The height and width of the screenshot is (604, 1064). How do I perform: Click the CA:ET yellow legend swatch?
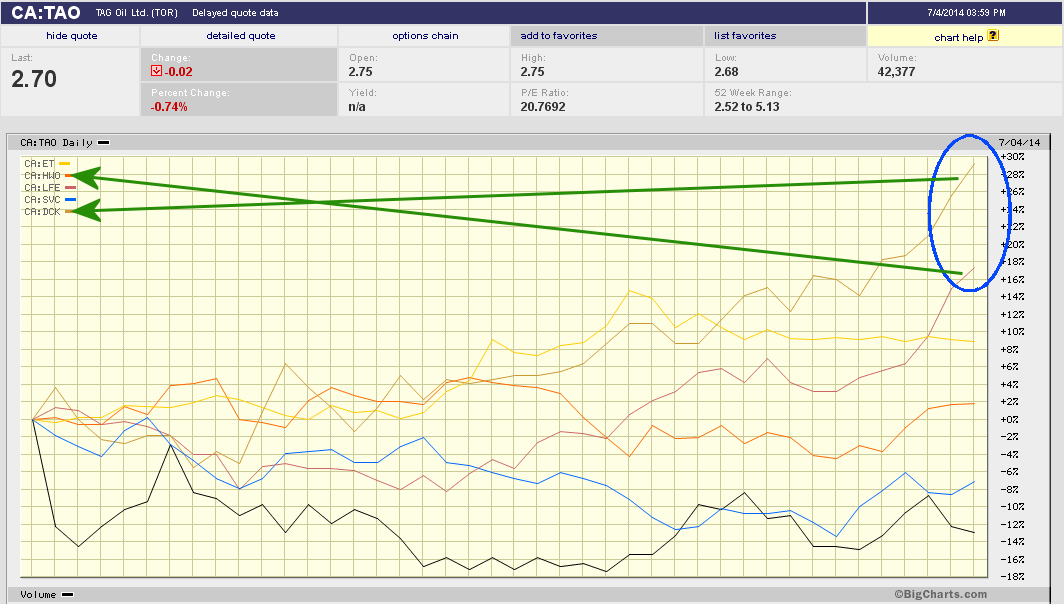point(64,164)
